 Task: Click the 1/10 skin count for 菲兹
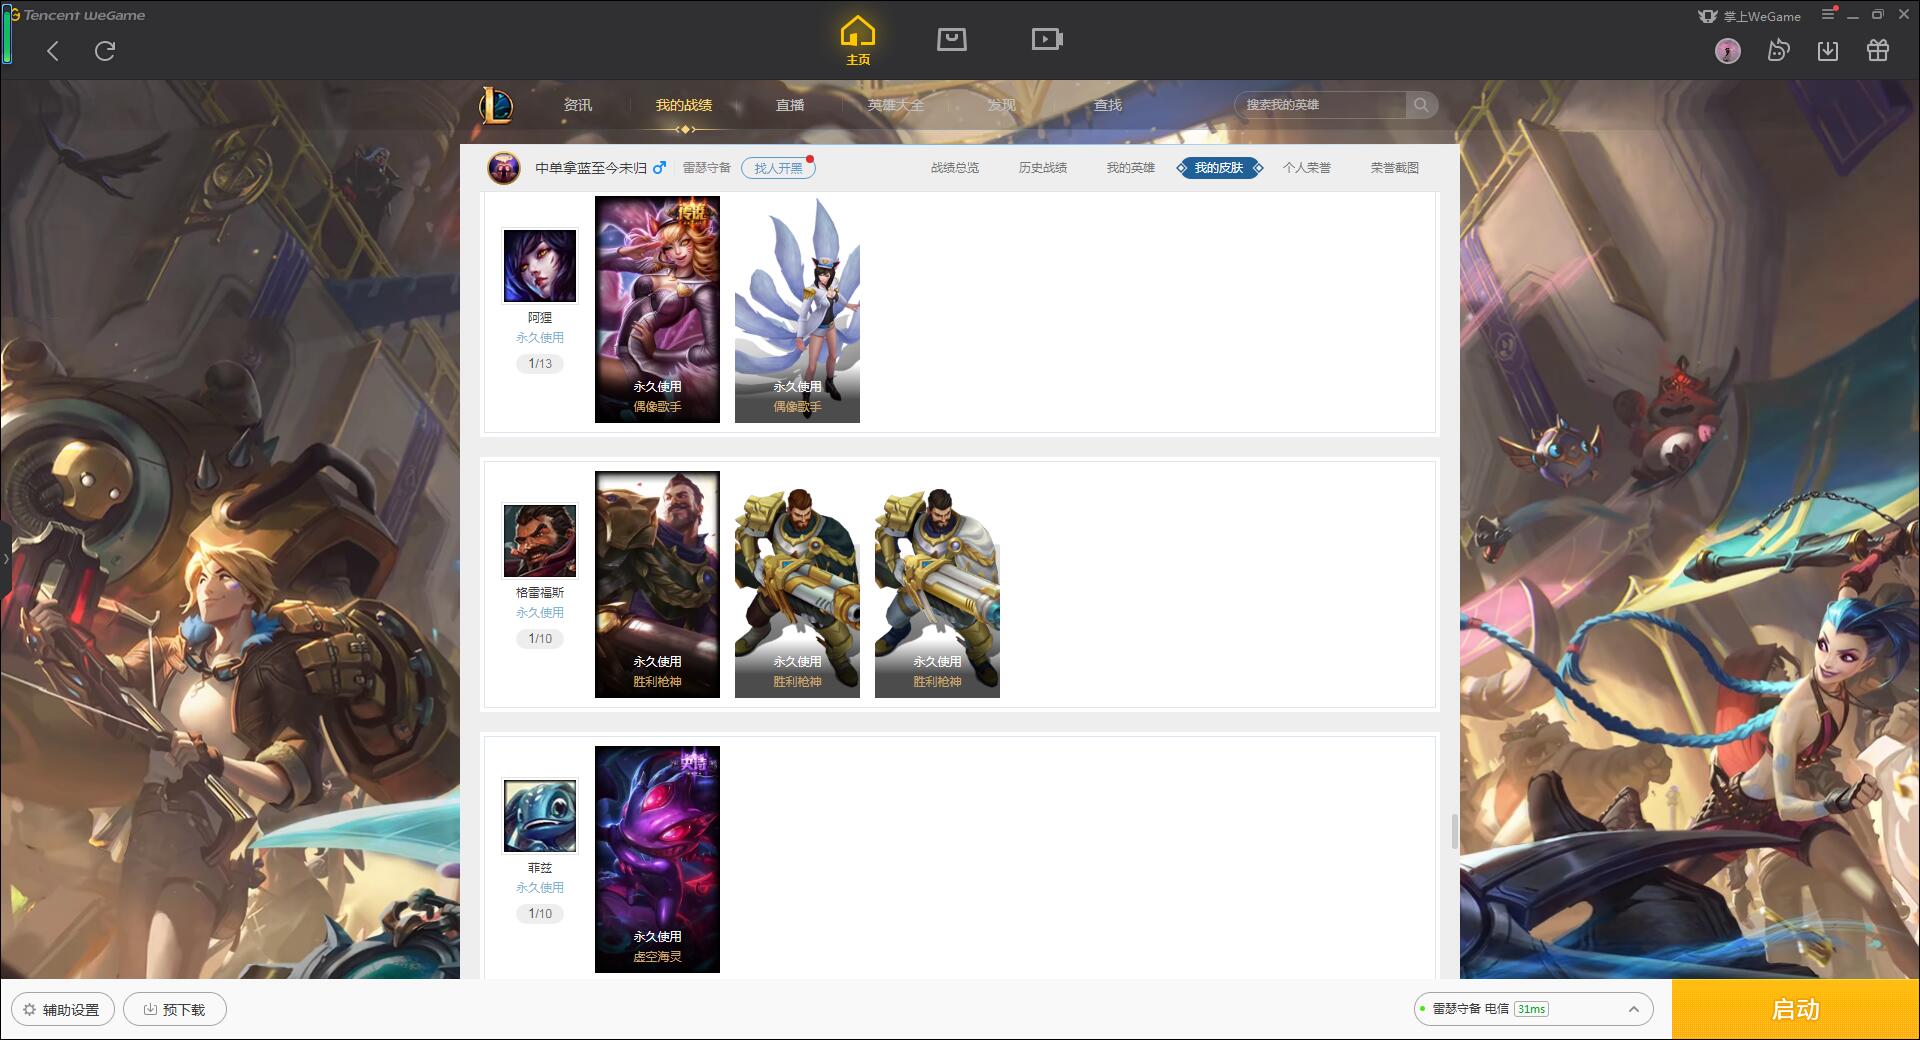540,914
